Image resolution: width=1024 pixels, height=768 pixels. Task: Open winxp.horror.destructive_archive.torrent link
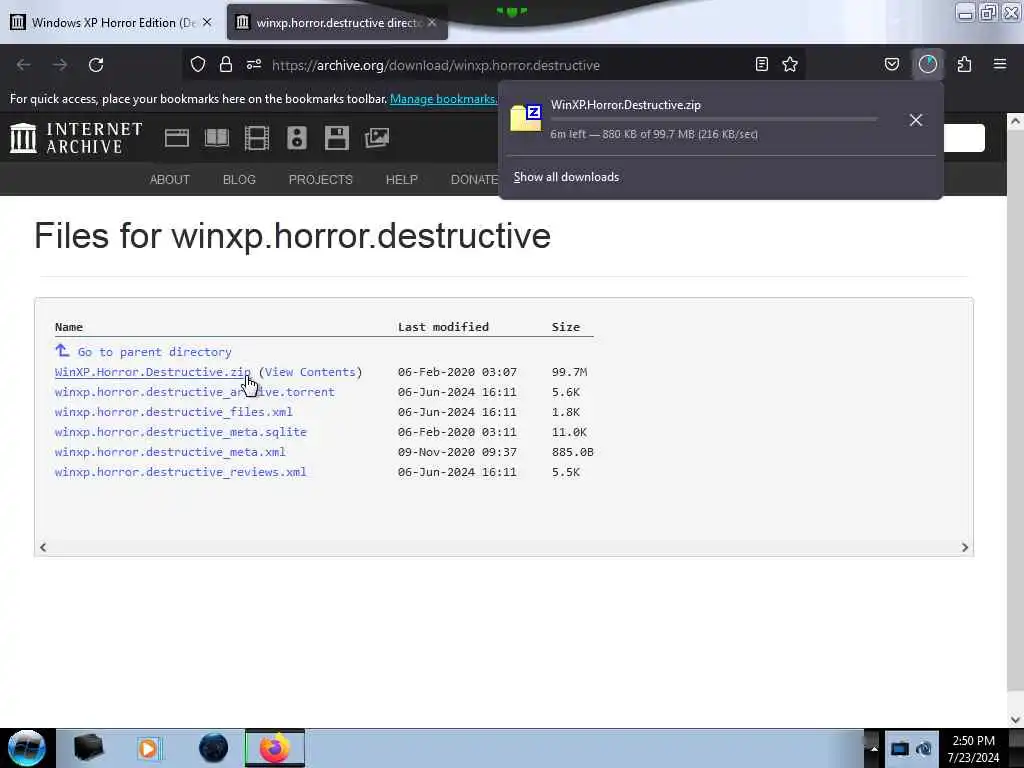click(x=195, y=392)
